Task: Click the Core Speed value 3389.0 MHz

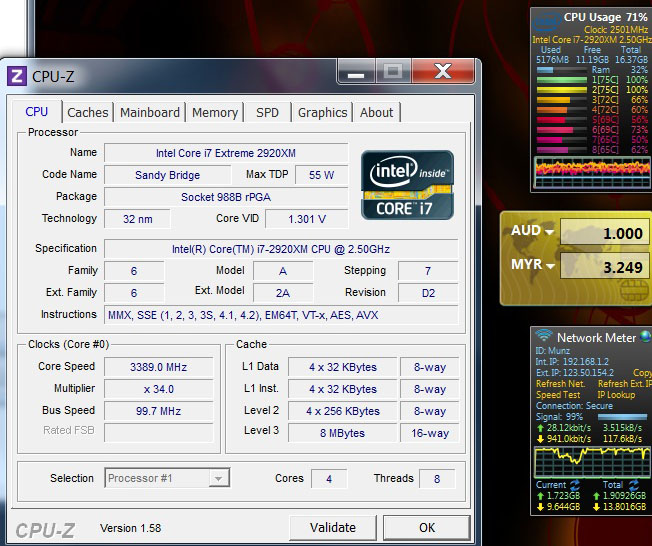Action: (158, 367)
